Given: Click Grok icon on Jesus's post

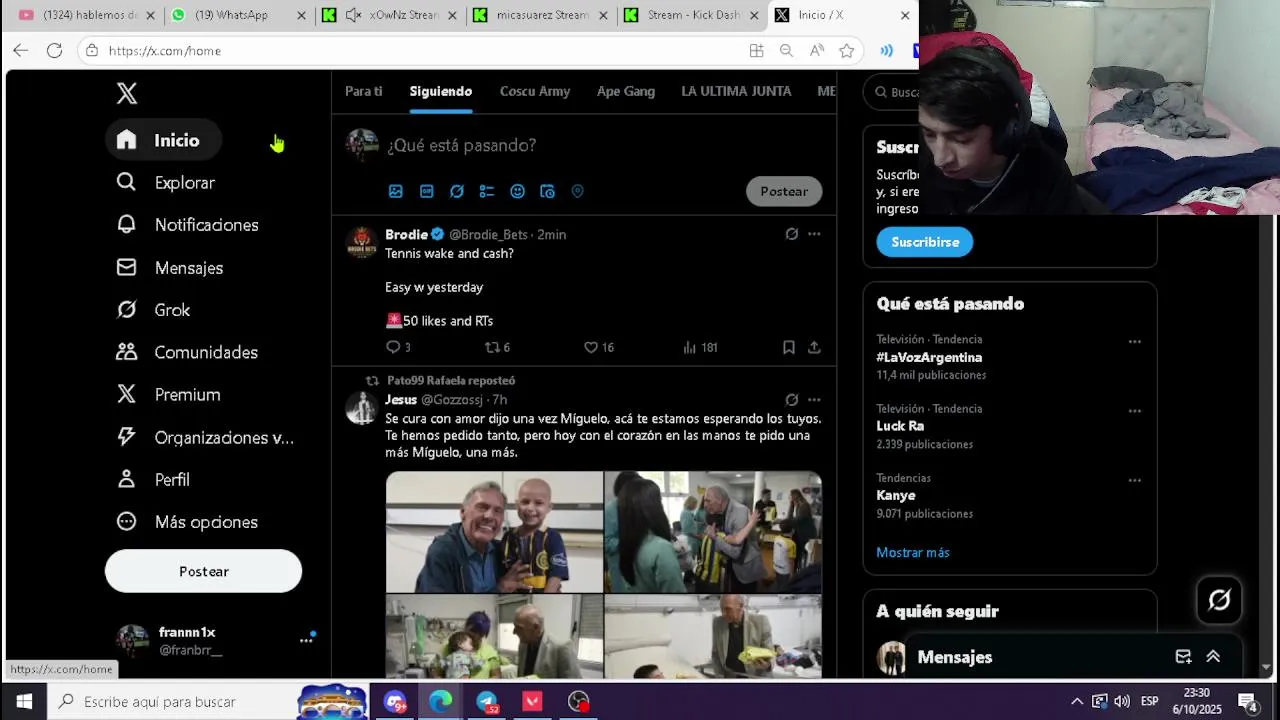Looking at the screenshot, I should pyautogui.click(x=791, y=400).
